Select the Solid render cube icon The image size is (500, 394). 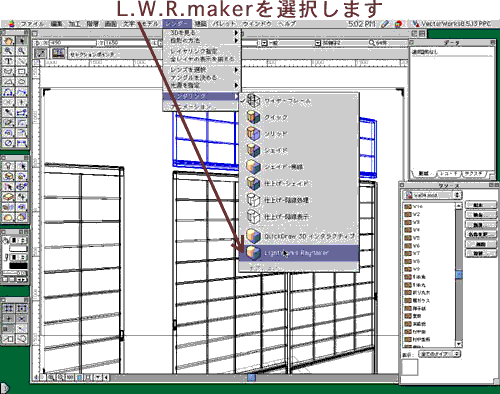point(253,134)
